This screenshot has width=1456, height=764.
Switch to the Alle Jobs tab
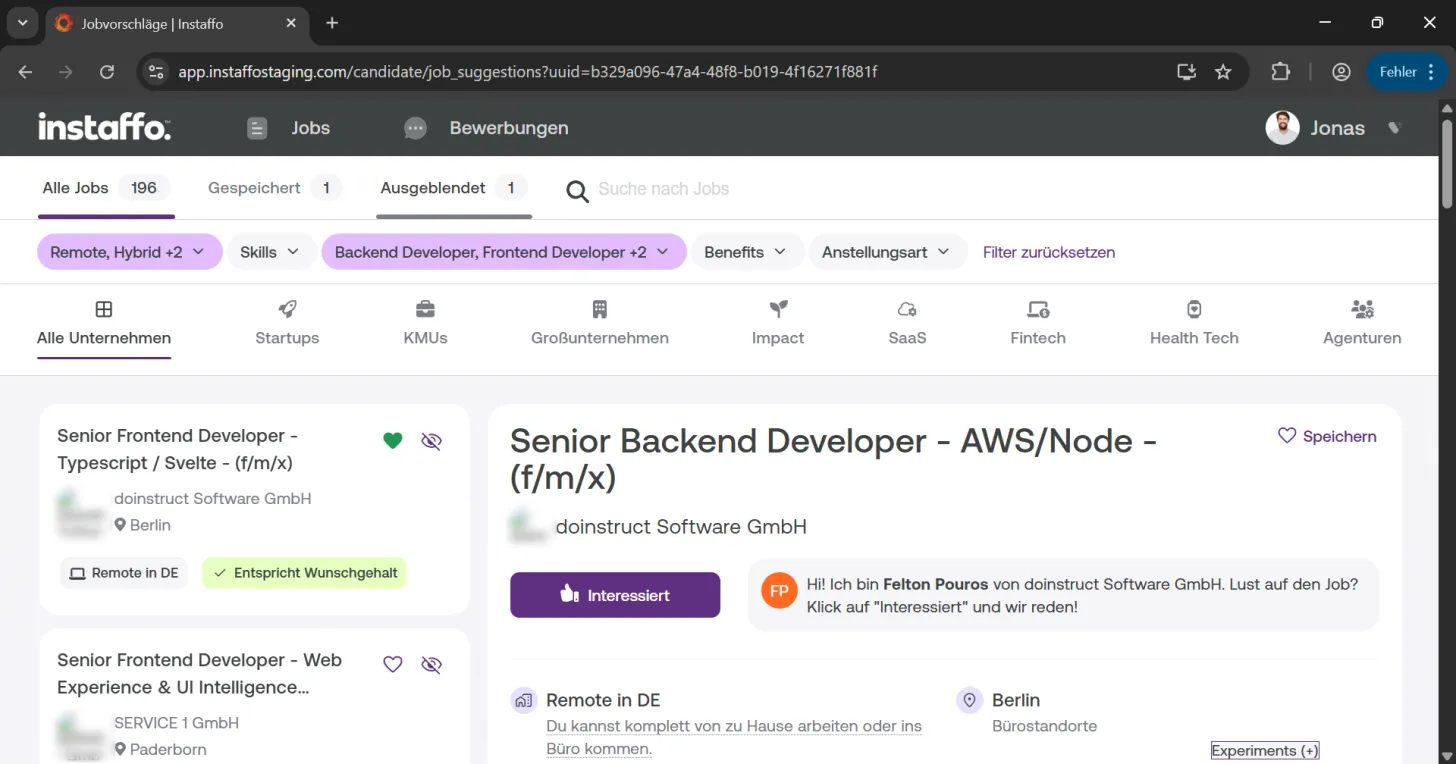[106, 188]
